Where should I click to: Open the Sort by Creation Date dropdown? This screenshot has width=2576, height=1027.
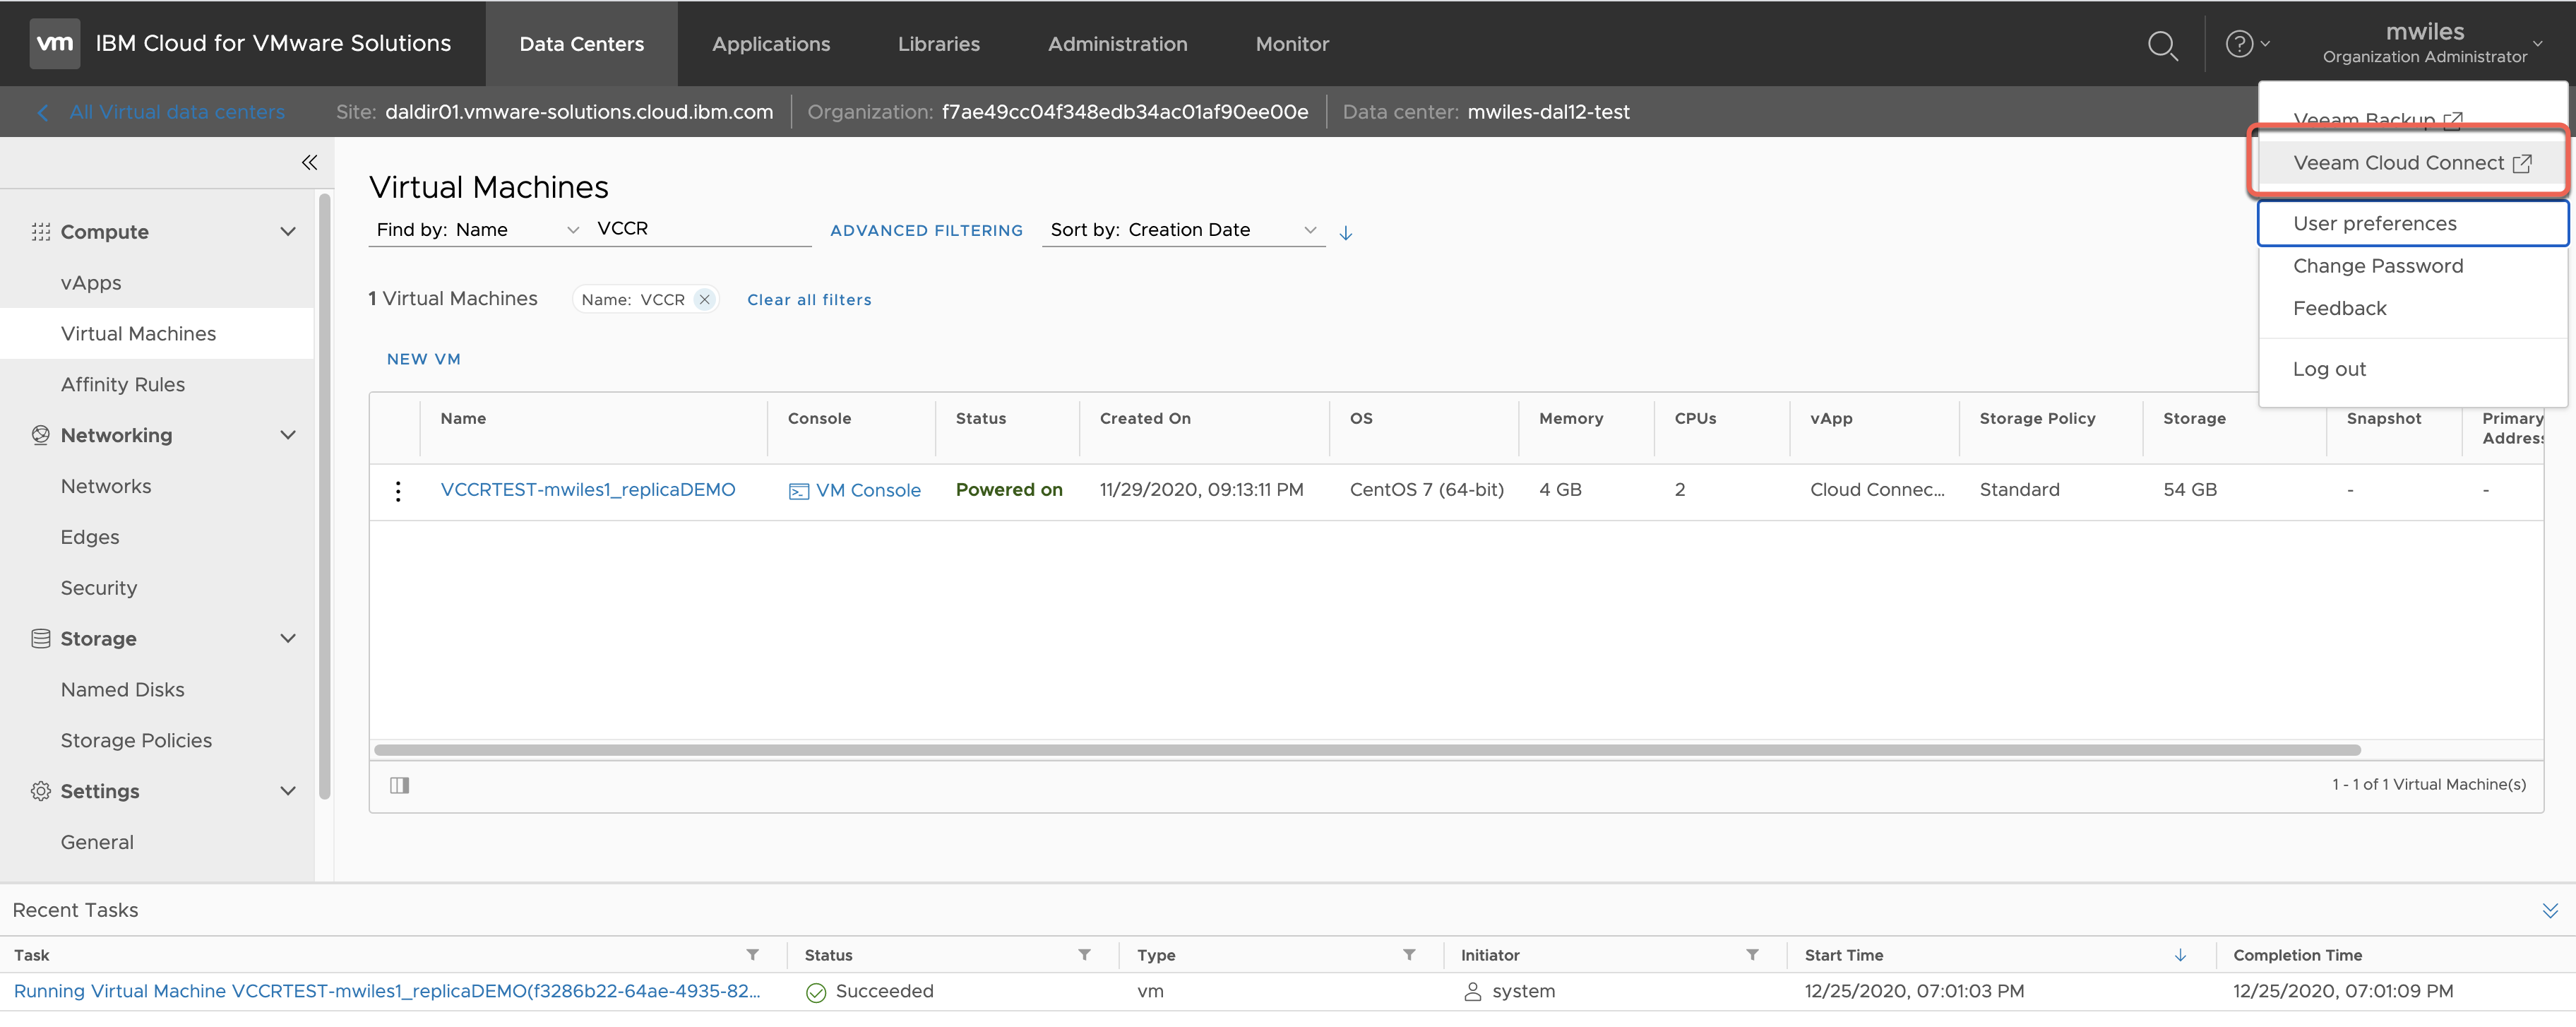click(1182, 230)
